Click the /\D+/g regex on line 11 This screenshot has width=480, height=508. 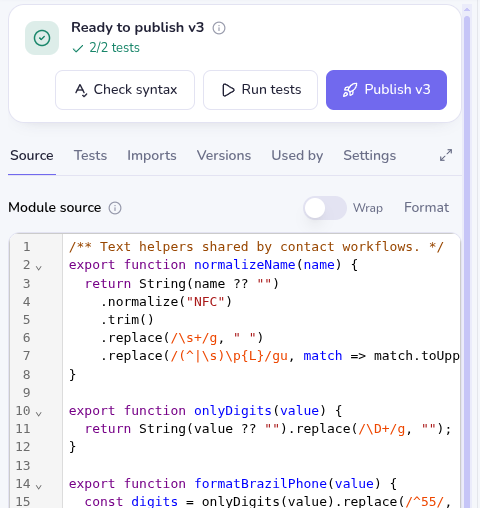(382, 429)
